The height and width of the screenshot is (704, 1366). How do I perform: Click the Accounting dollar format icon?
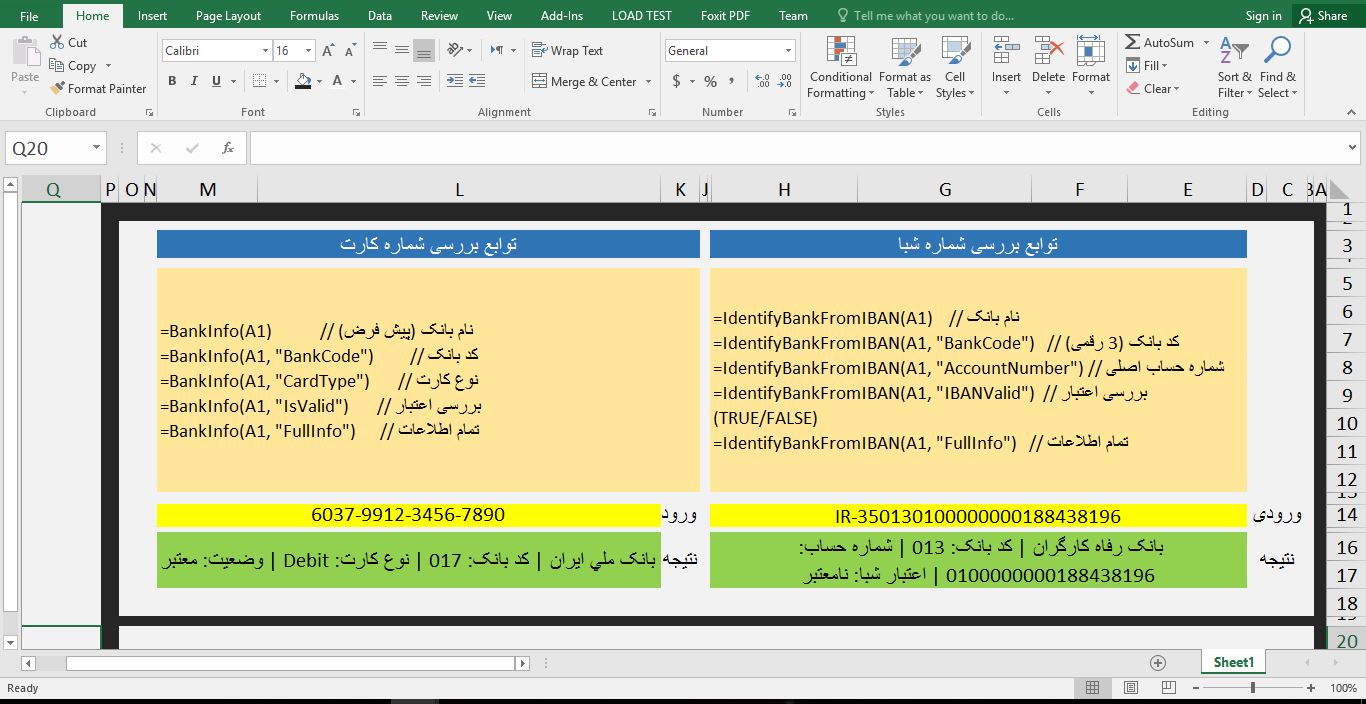point(677,81)
